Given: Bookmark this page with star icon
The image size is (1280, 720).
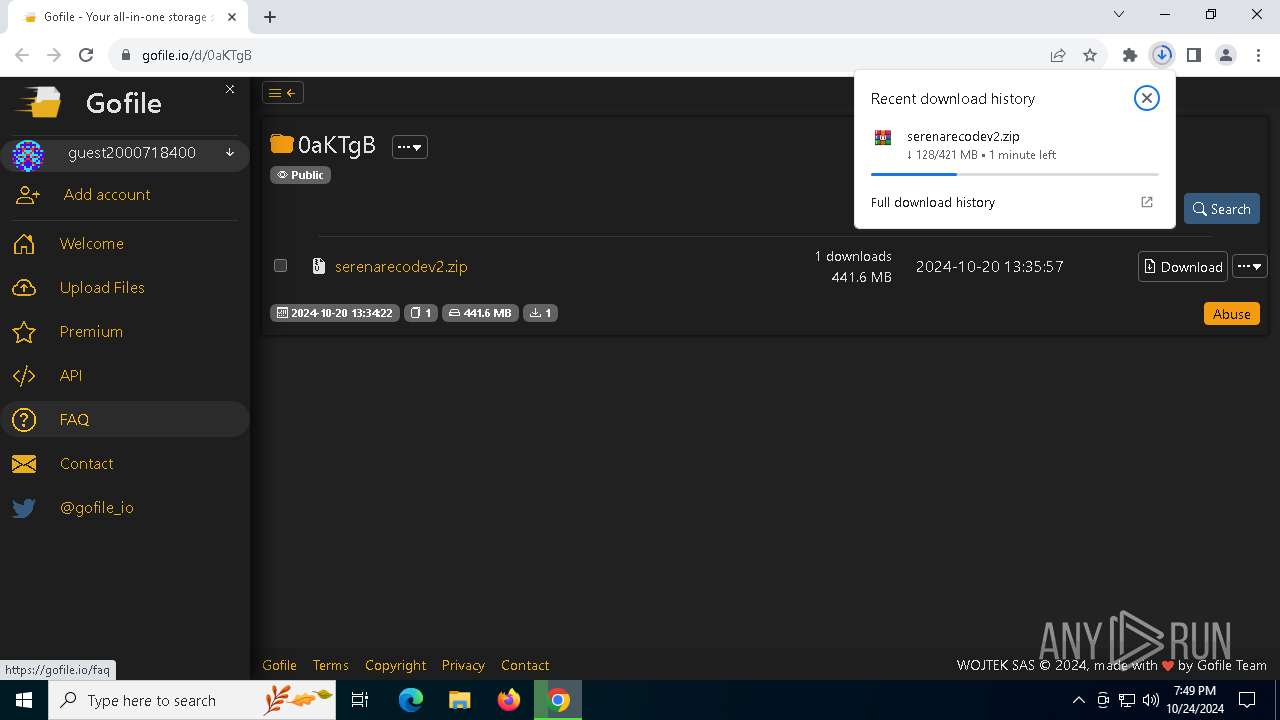Looking at the screenshot, I should [1090, 55].
